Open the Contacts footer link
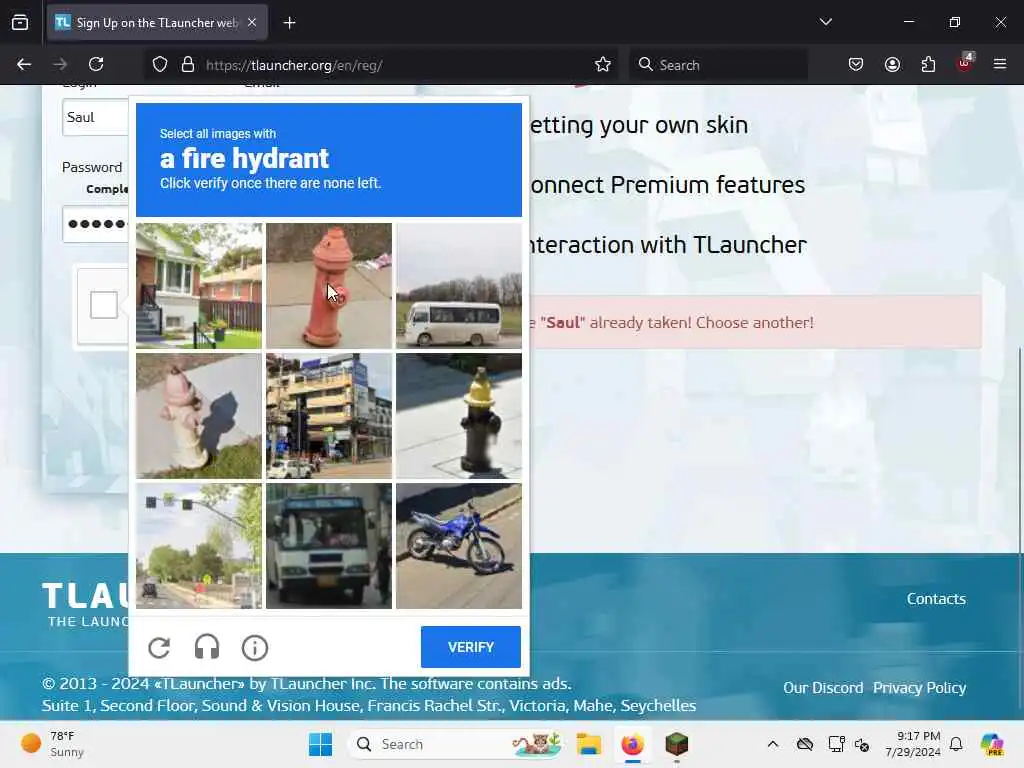 936,599
